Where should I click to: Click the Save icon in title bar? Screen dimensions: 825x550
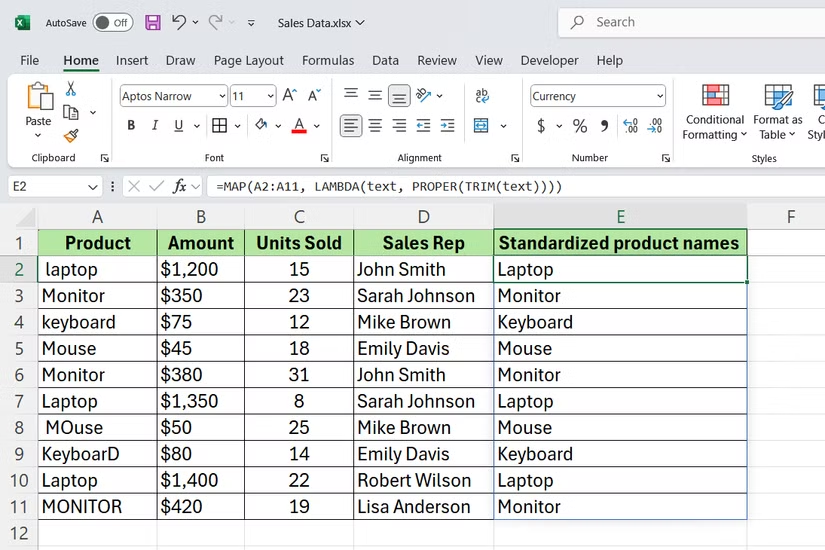coord(153,22)
